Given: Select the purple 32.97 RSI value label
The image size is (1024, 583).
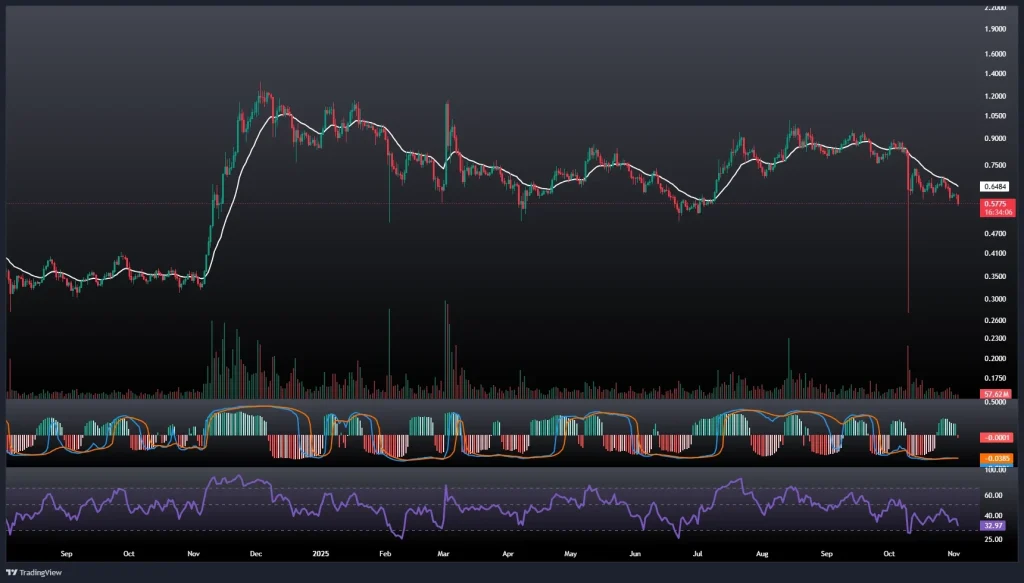Looking at the screenshot, I should tap(995, 524).
